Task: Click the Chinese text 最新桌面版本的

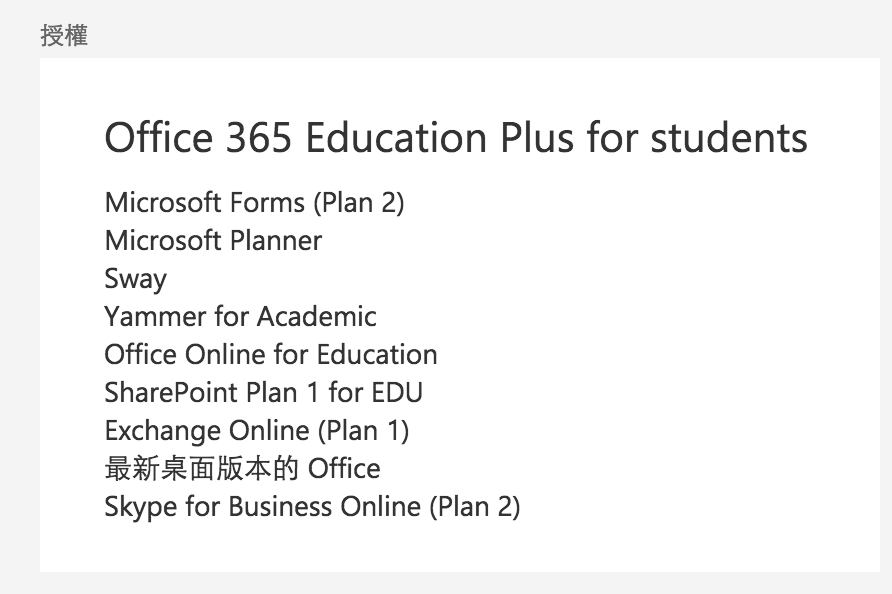Action: tap(201, 469)
